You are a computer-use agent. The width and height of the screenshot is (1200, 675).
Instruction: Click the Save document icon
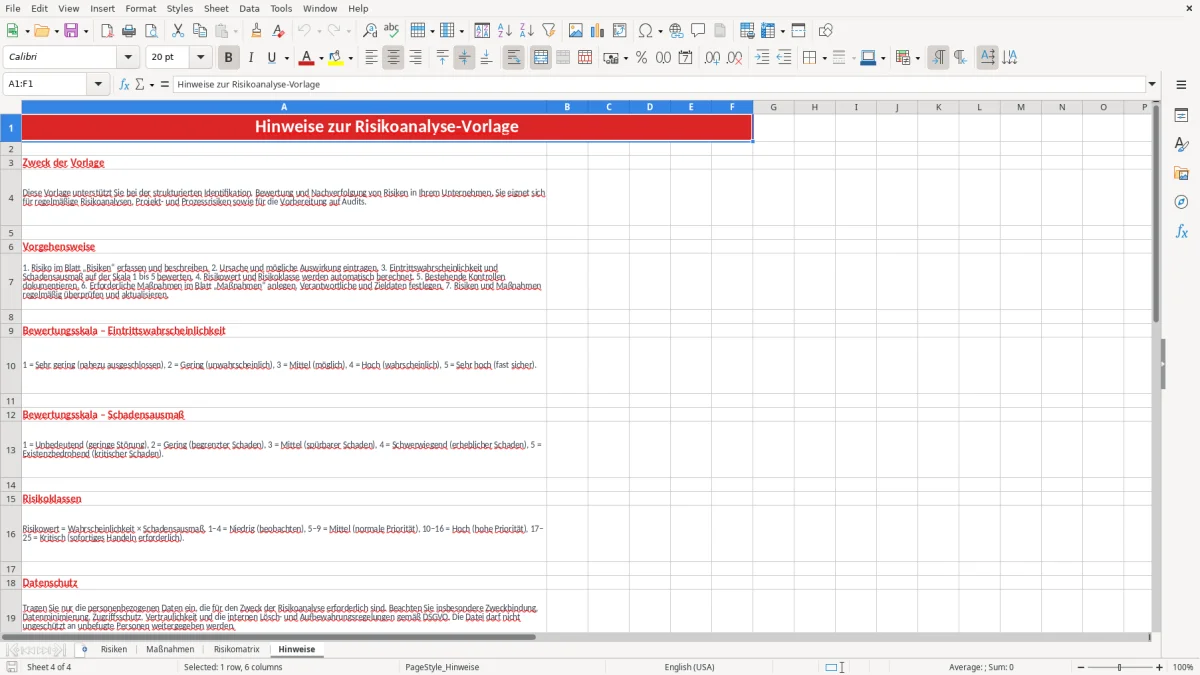pos(71,31)
